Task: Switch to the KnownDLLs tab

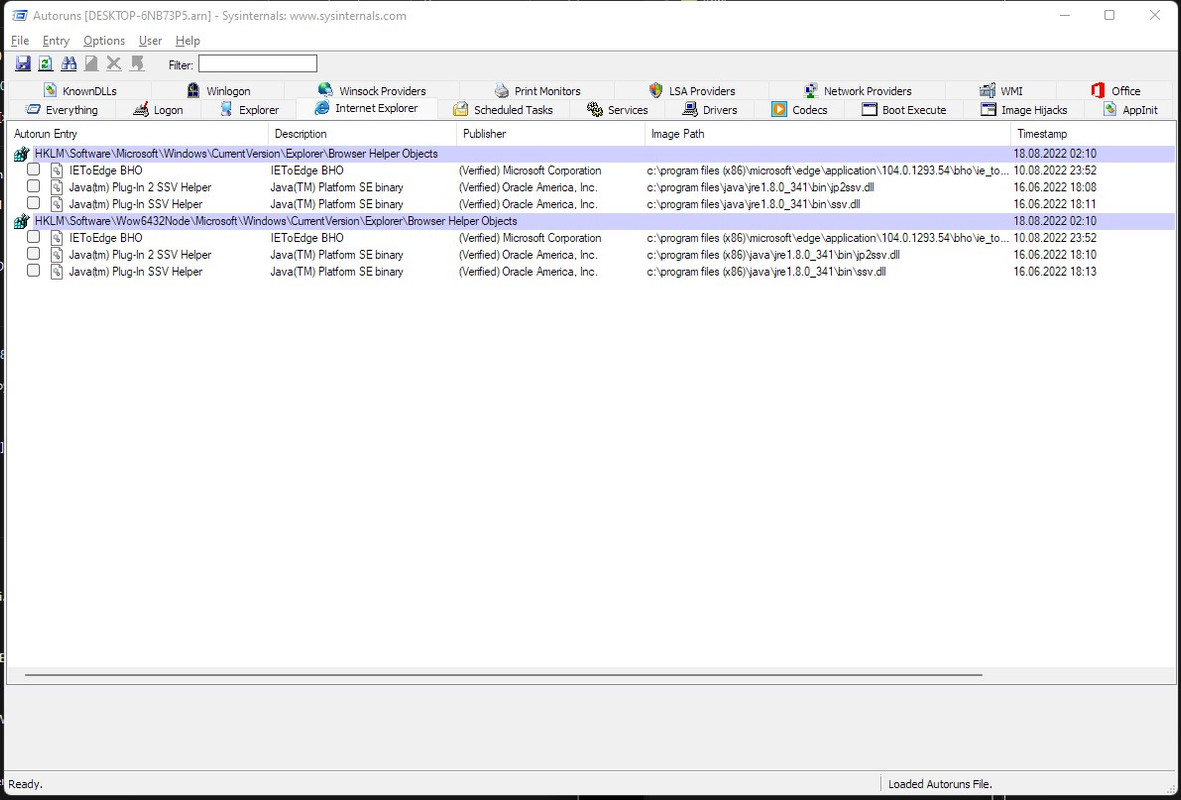Action: coord(80,91)
